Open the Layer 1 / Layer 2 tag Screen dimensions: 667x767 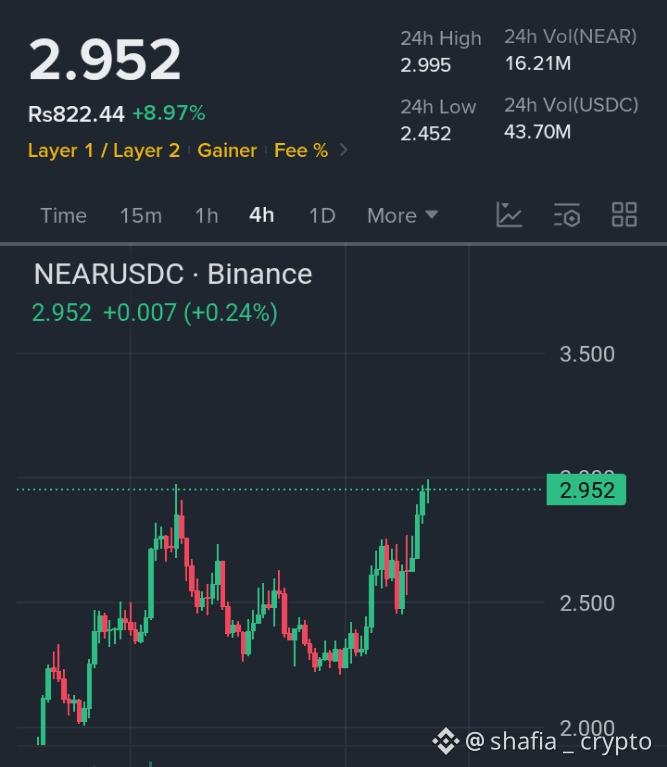pyautogui.click(x=104, y=151)
